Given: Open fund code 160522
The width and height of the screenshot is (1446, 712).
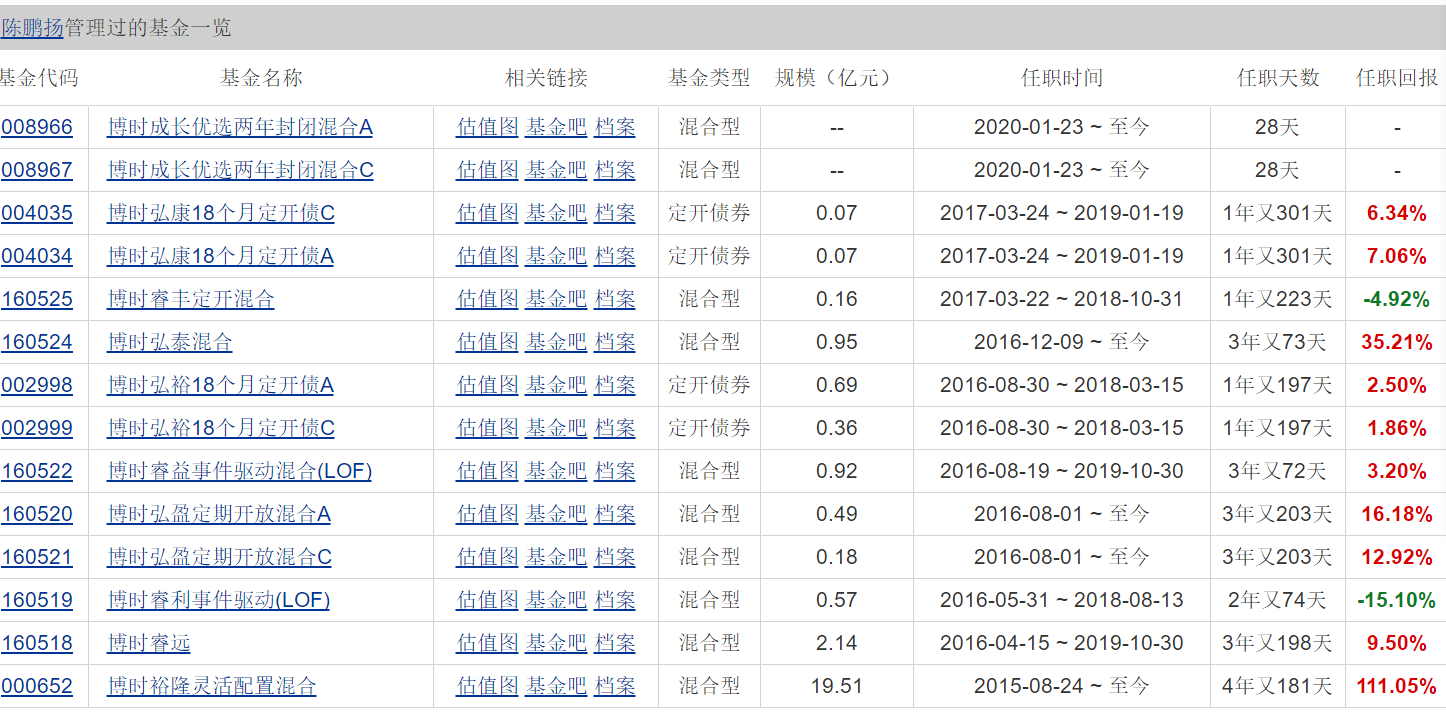Looking at the screenshot, I should pos(37,471).
